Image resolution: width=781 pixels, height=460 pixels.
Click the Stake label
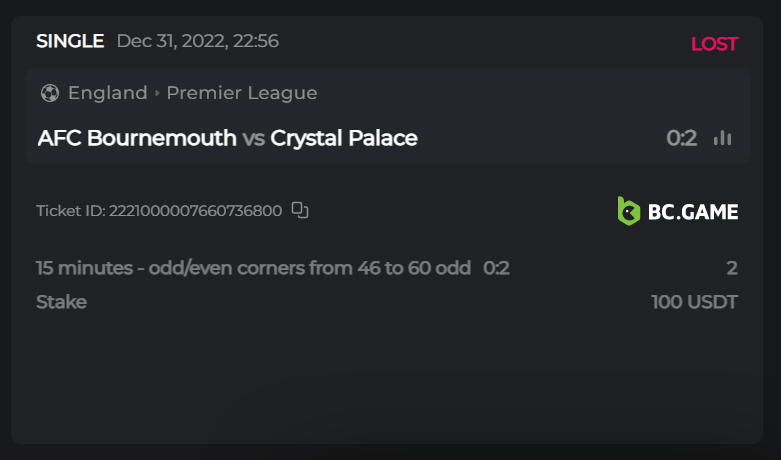click(61, 302)
